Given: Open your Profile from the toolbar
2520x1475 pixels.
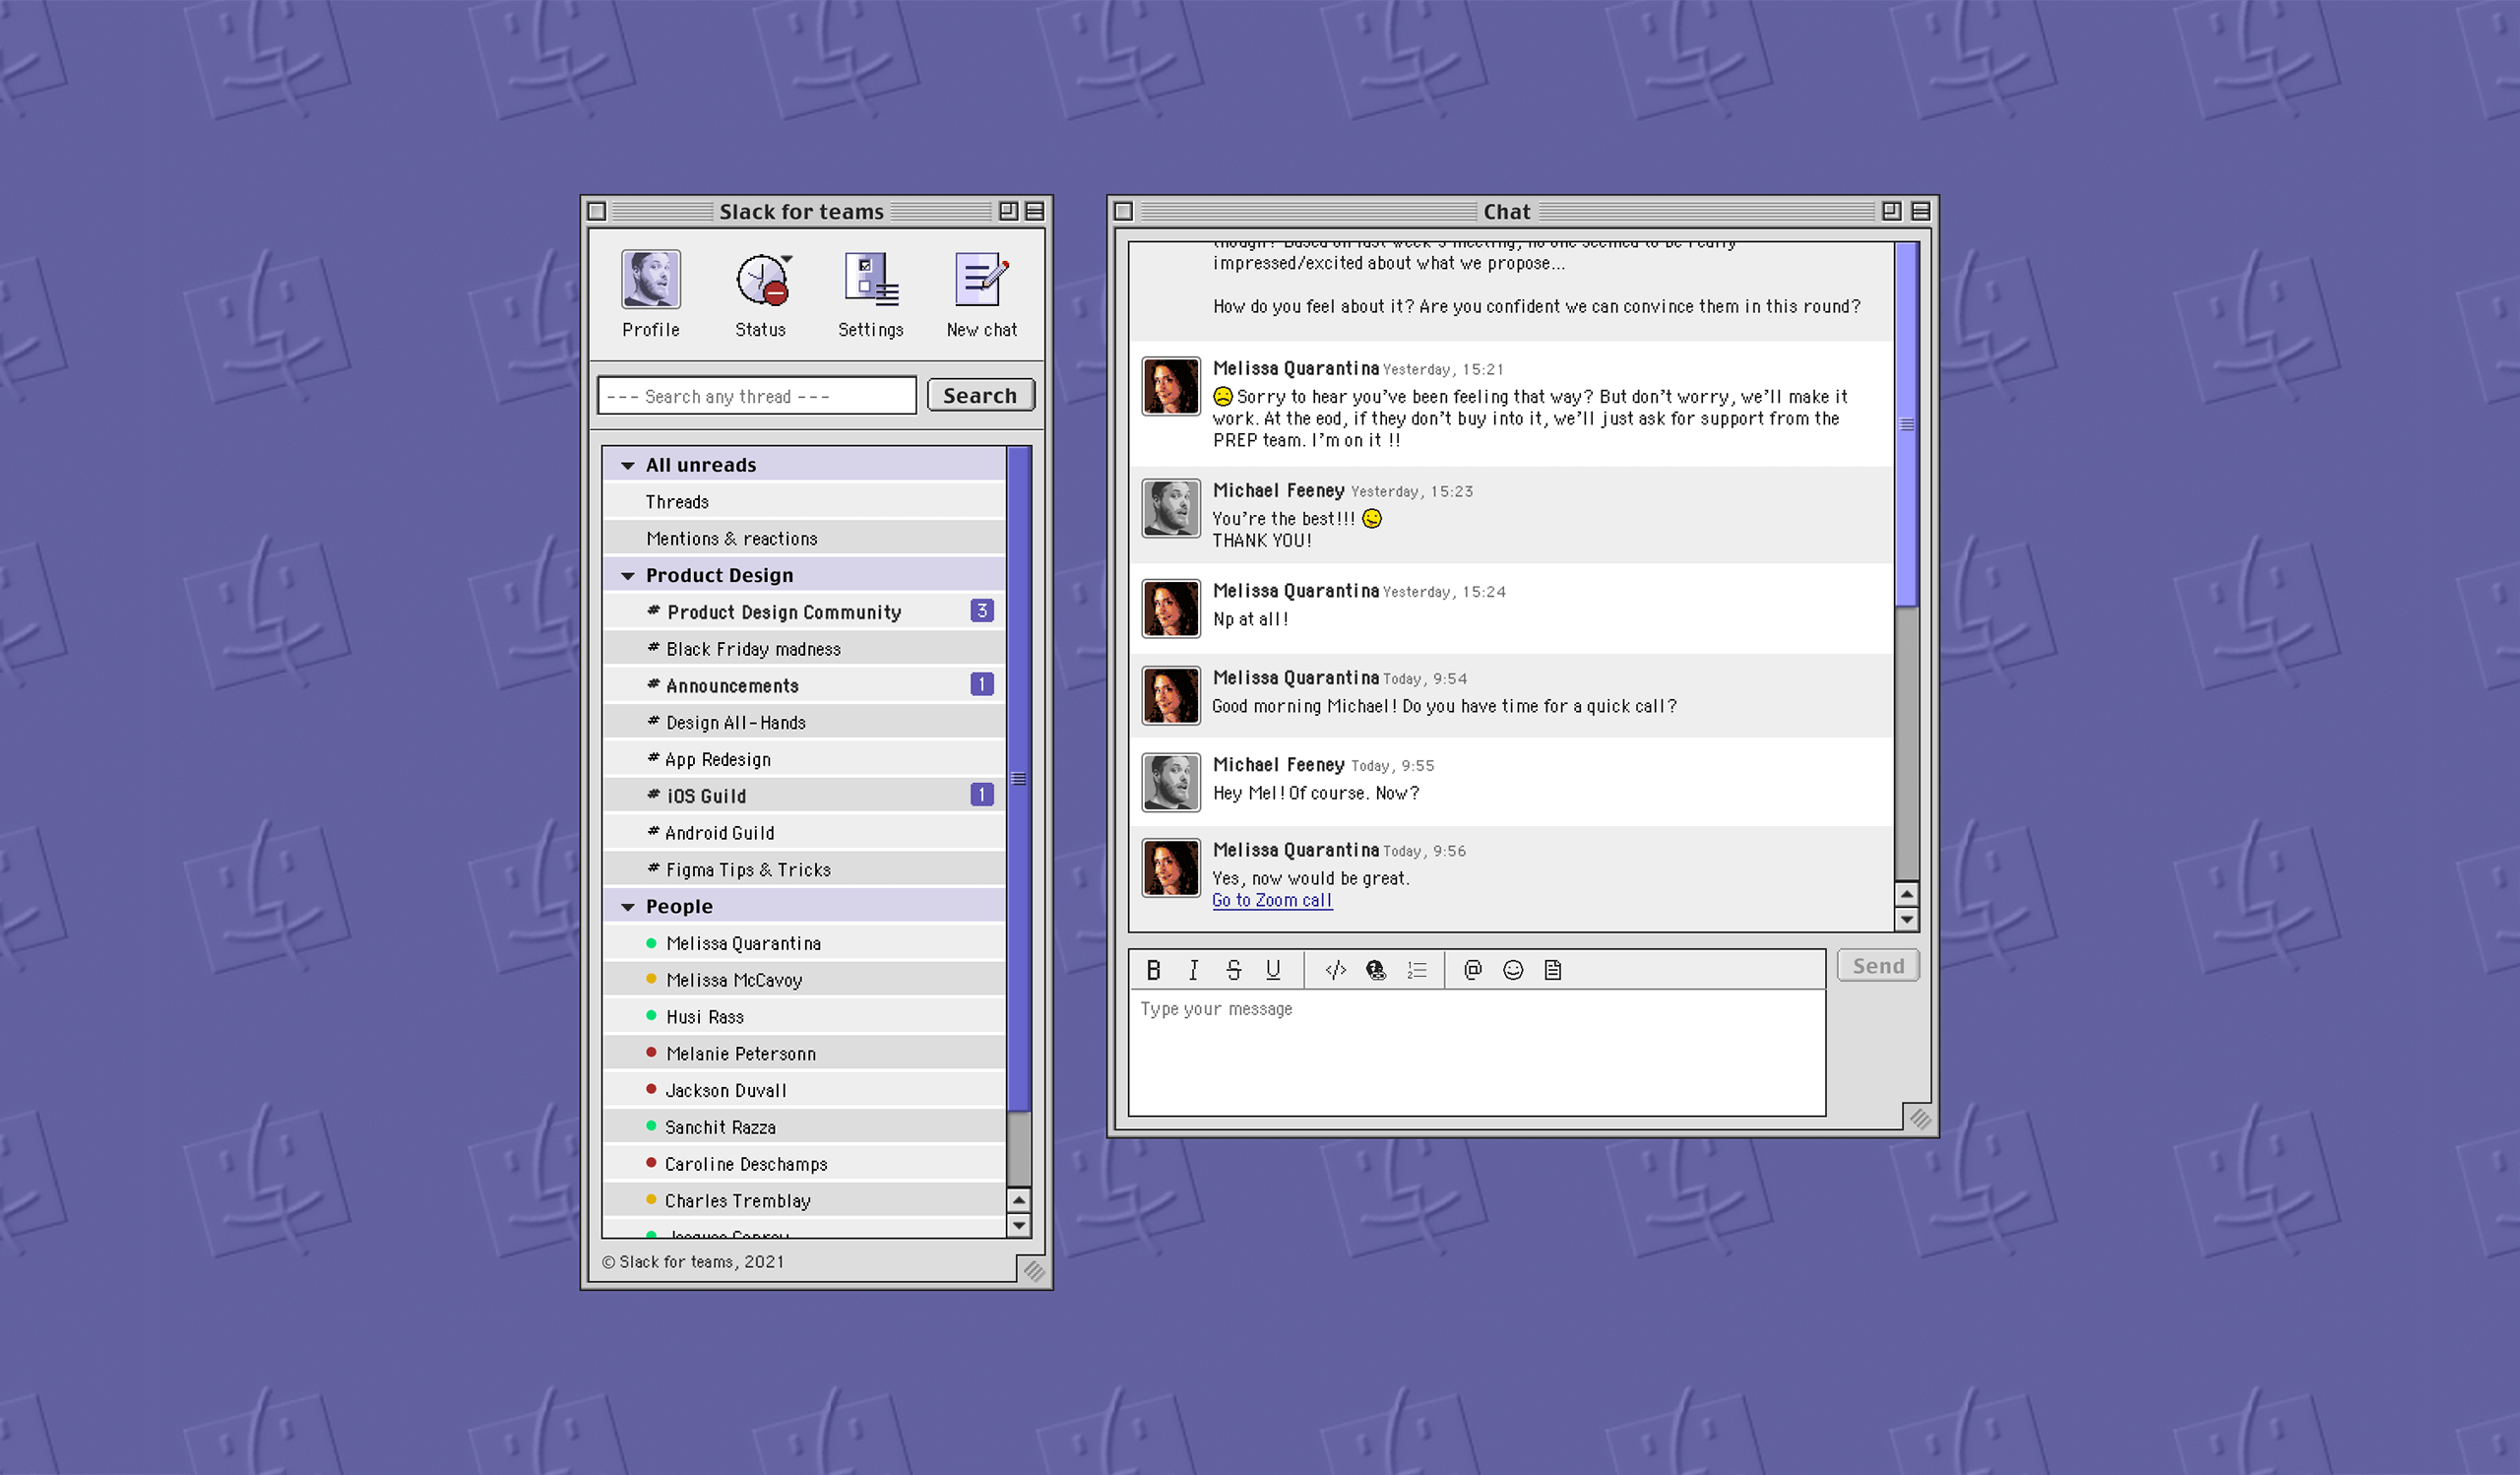Looking at the screenshot, I should [x=650, y=290].
